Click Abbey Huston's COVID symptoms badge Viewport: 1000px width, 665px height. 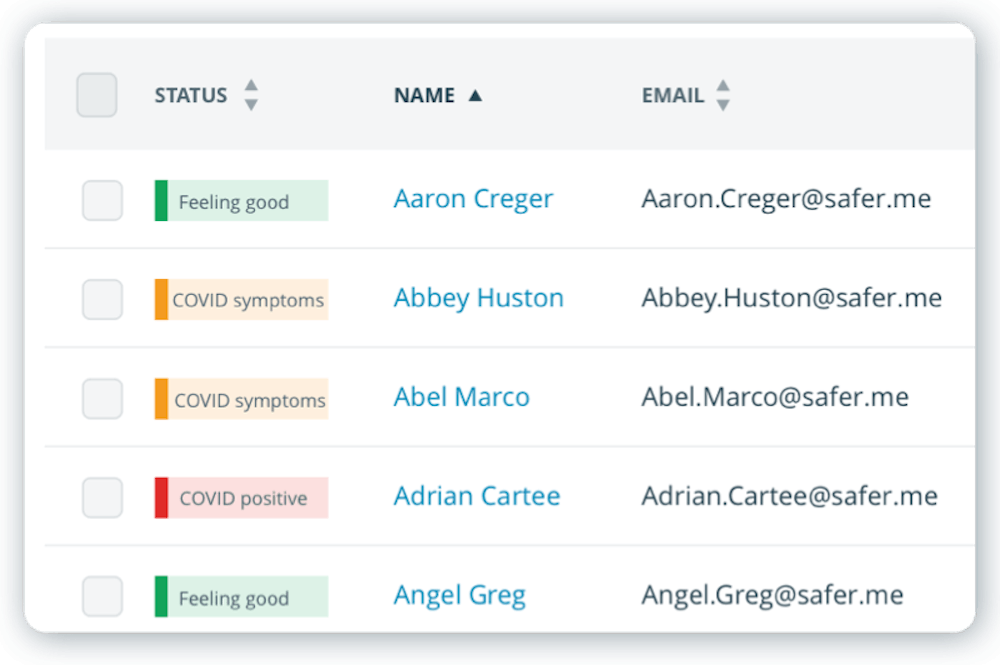point(242,300)
